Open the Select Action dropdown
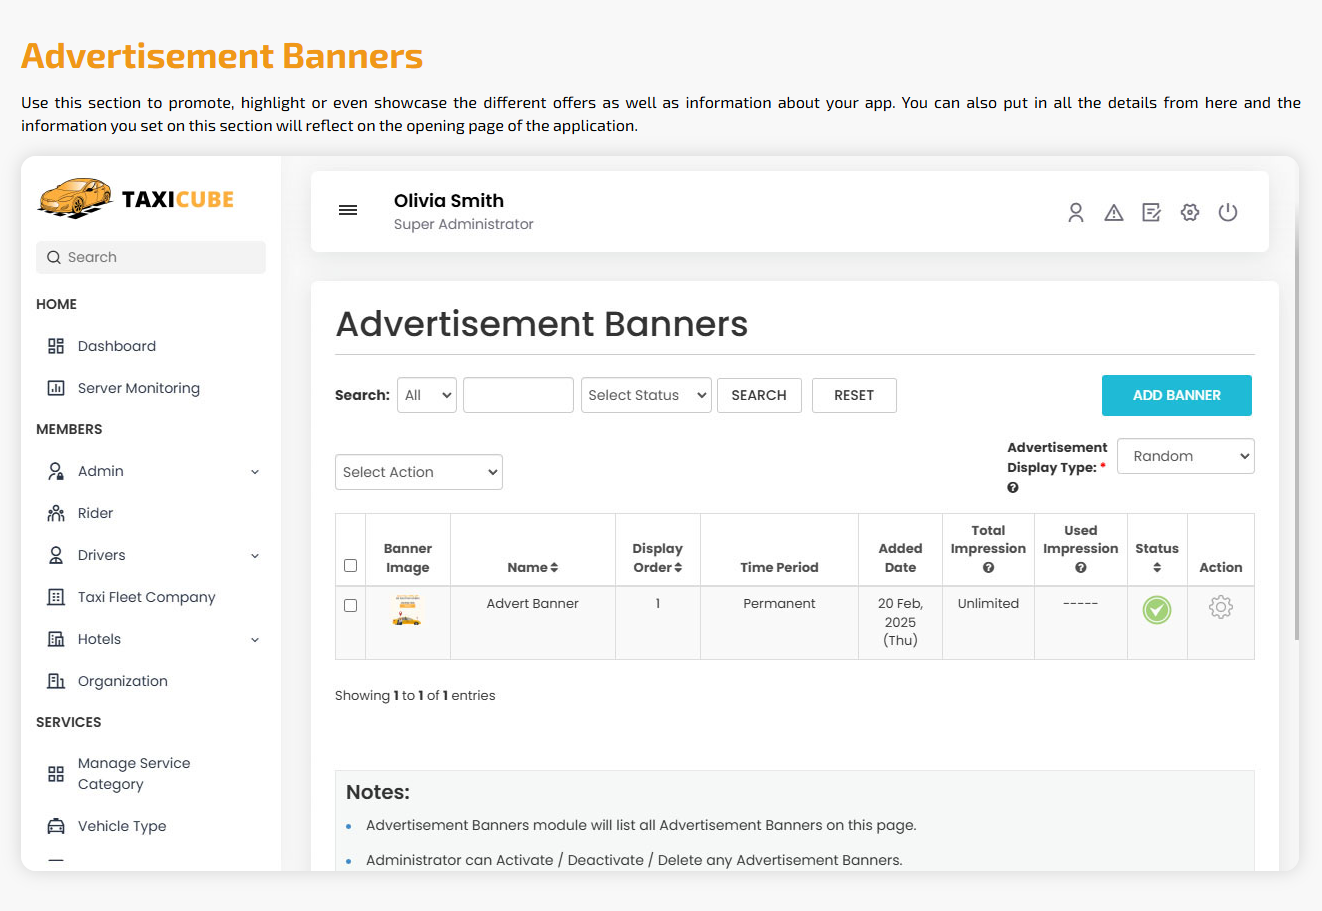This screenshot has height=911, width=1322. coord(419,472)
